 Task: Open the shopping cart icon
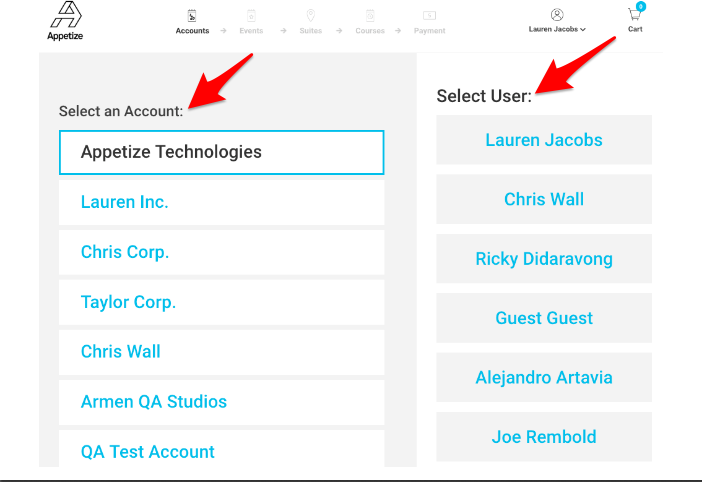click(634, 14)
